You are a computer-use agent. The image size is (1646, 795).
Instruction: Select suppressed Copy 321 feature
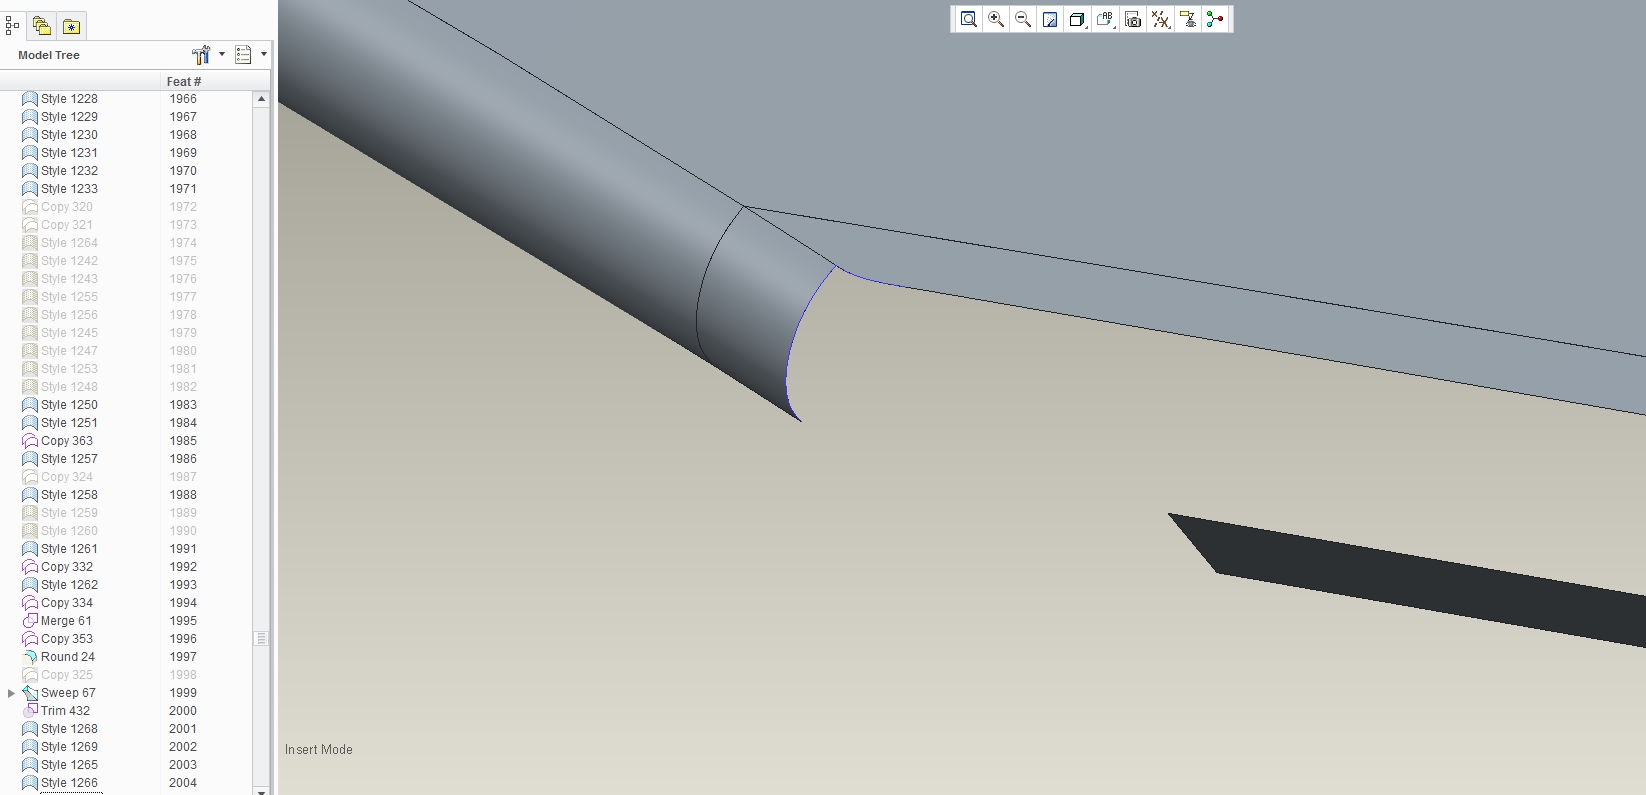pos(66,225)
